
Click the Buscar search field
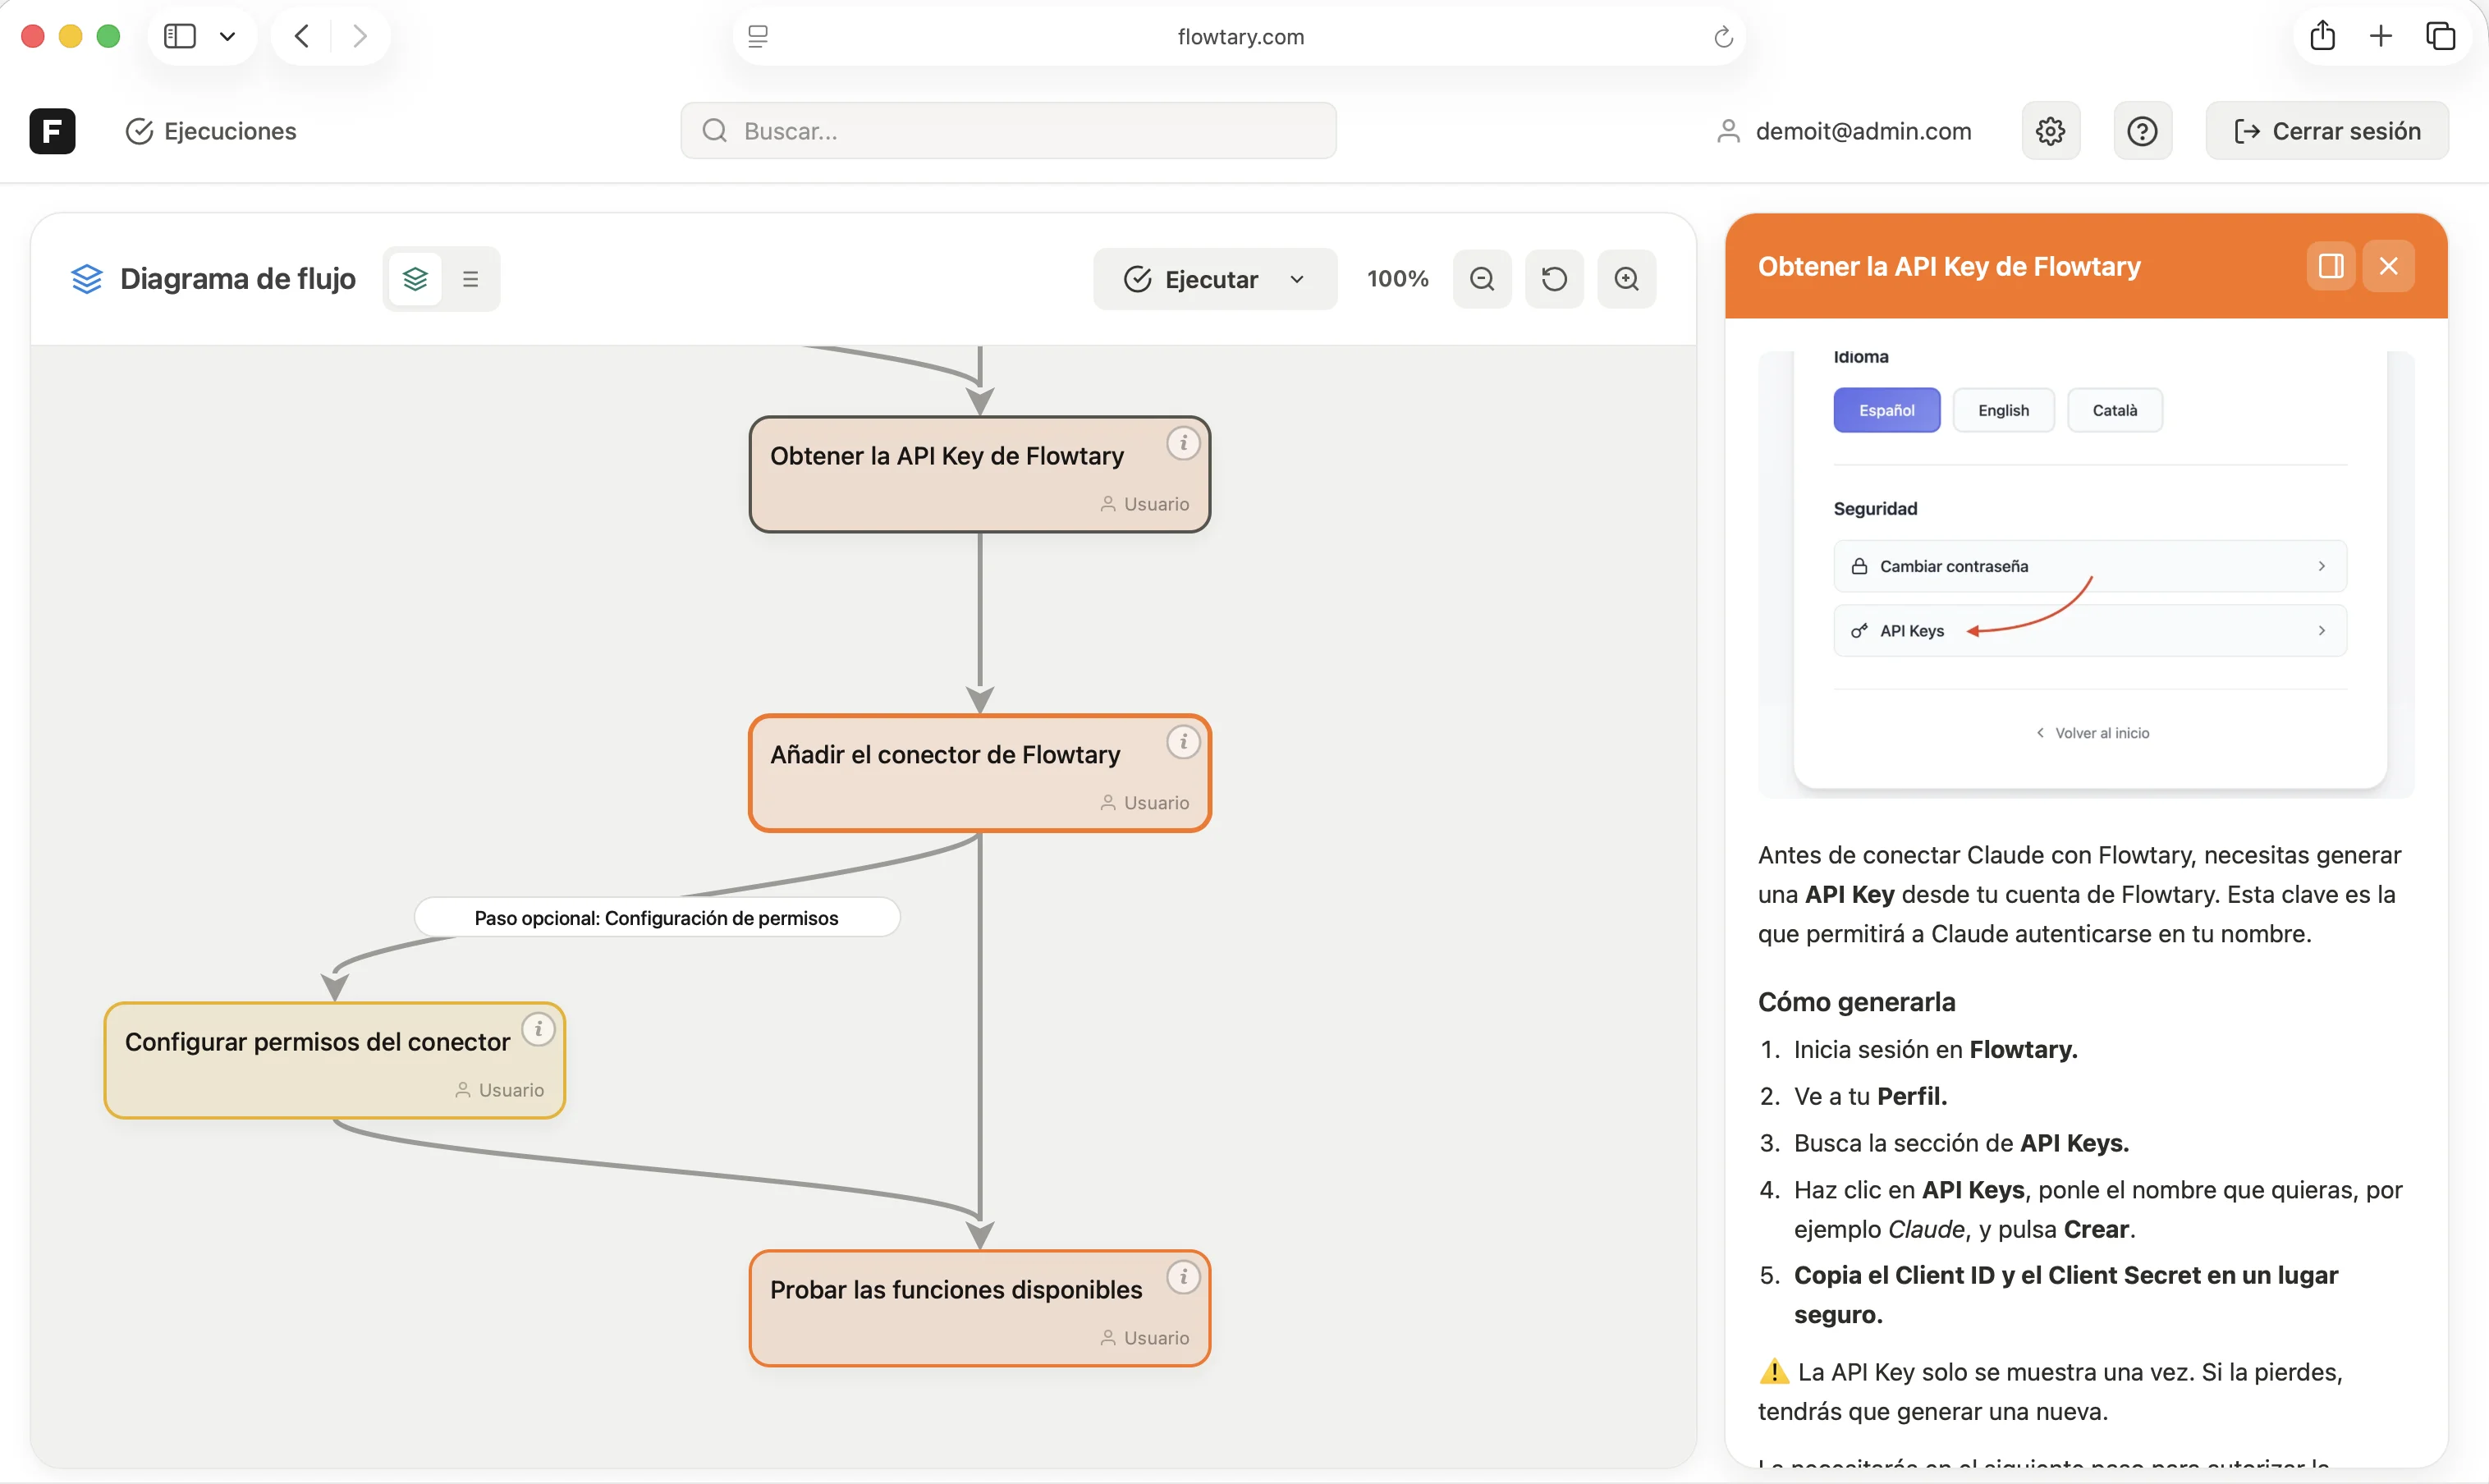click(1008, 131)
